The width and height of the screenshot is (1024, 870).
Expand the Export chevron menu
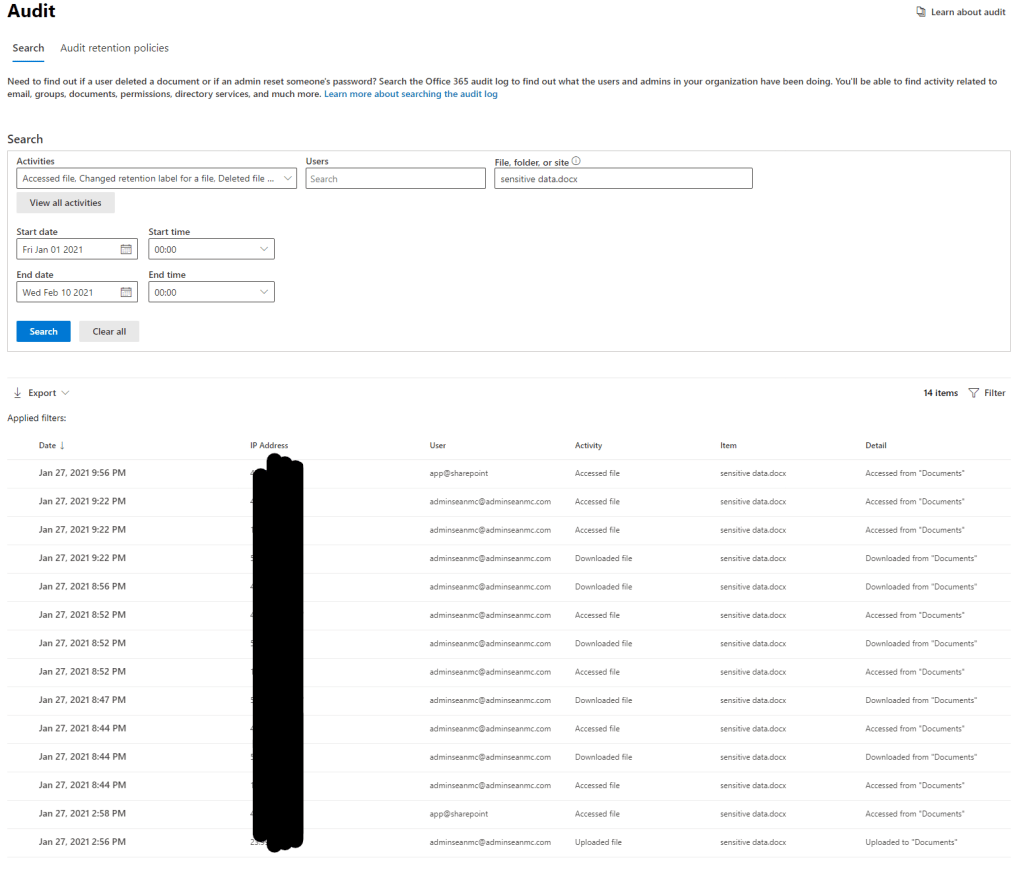pos(65,393)
